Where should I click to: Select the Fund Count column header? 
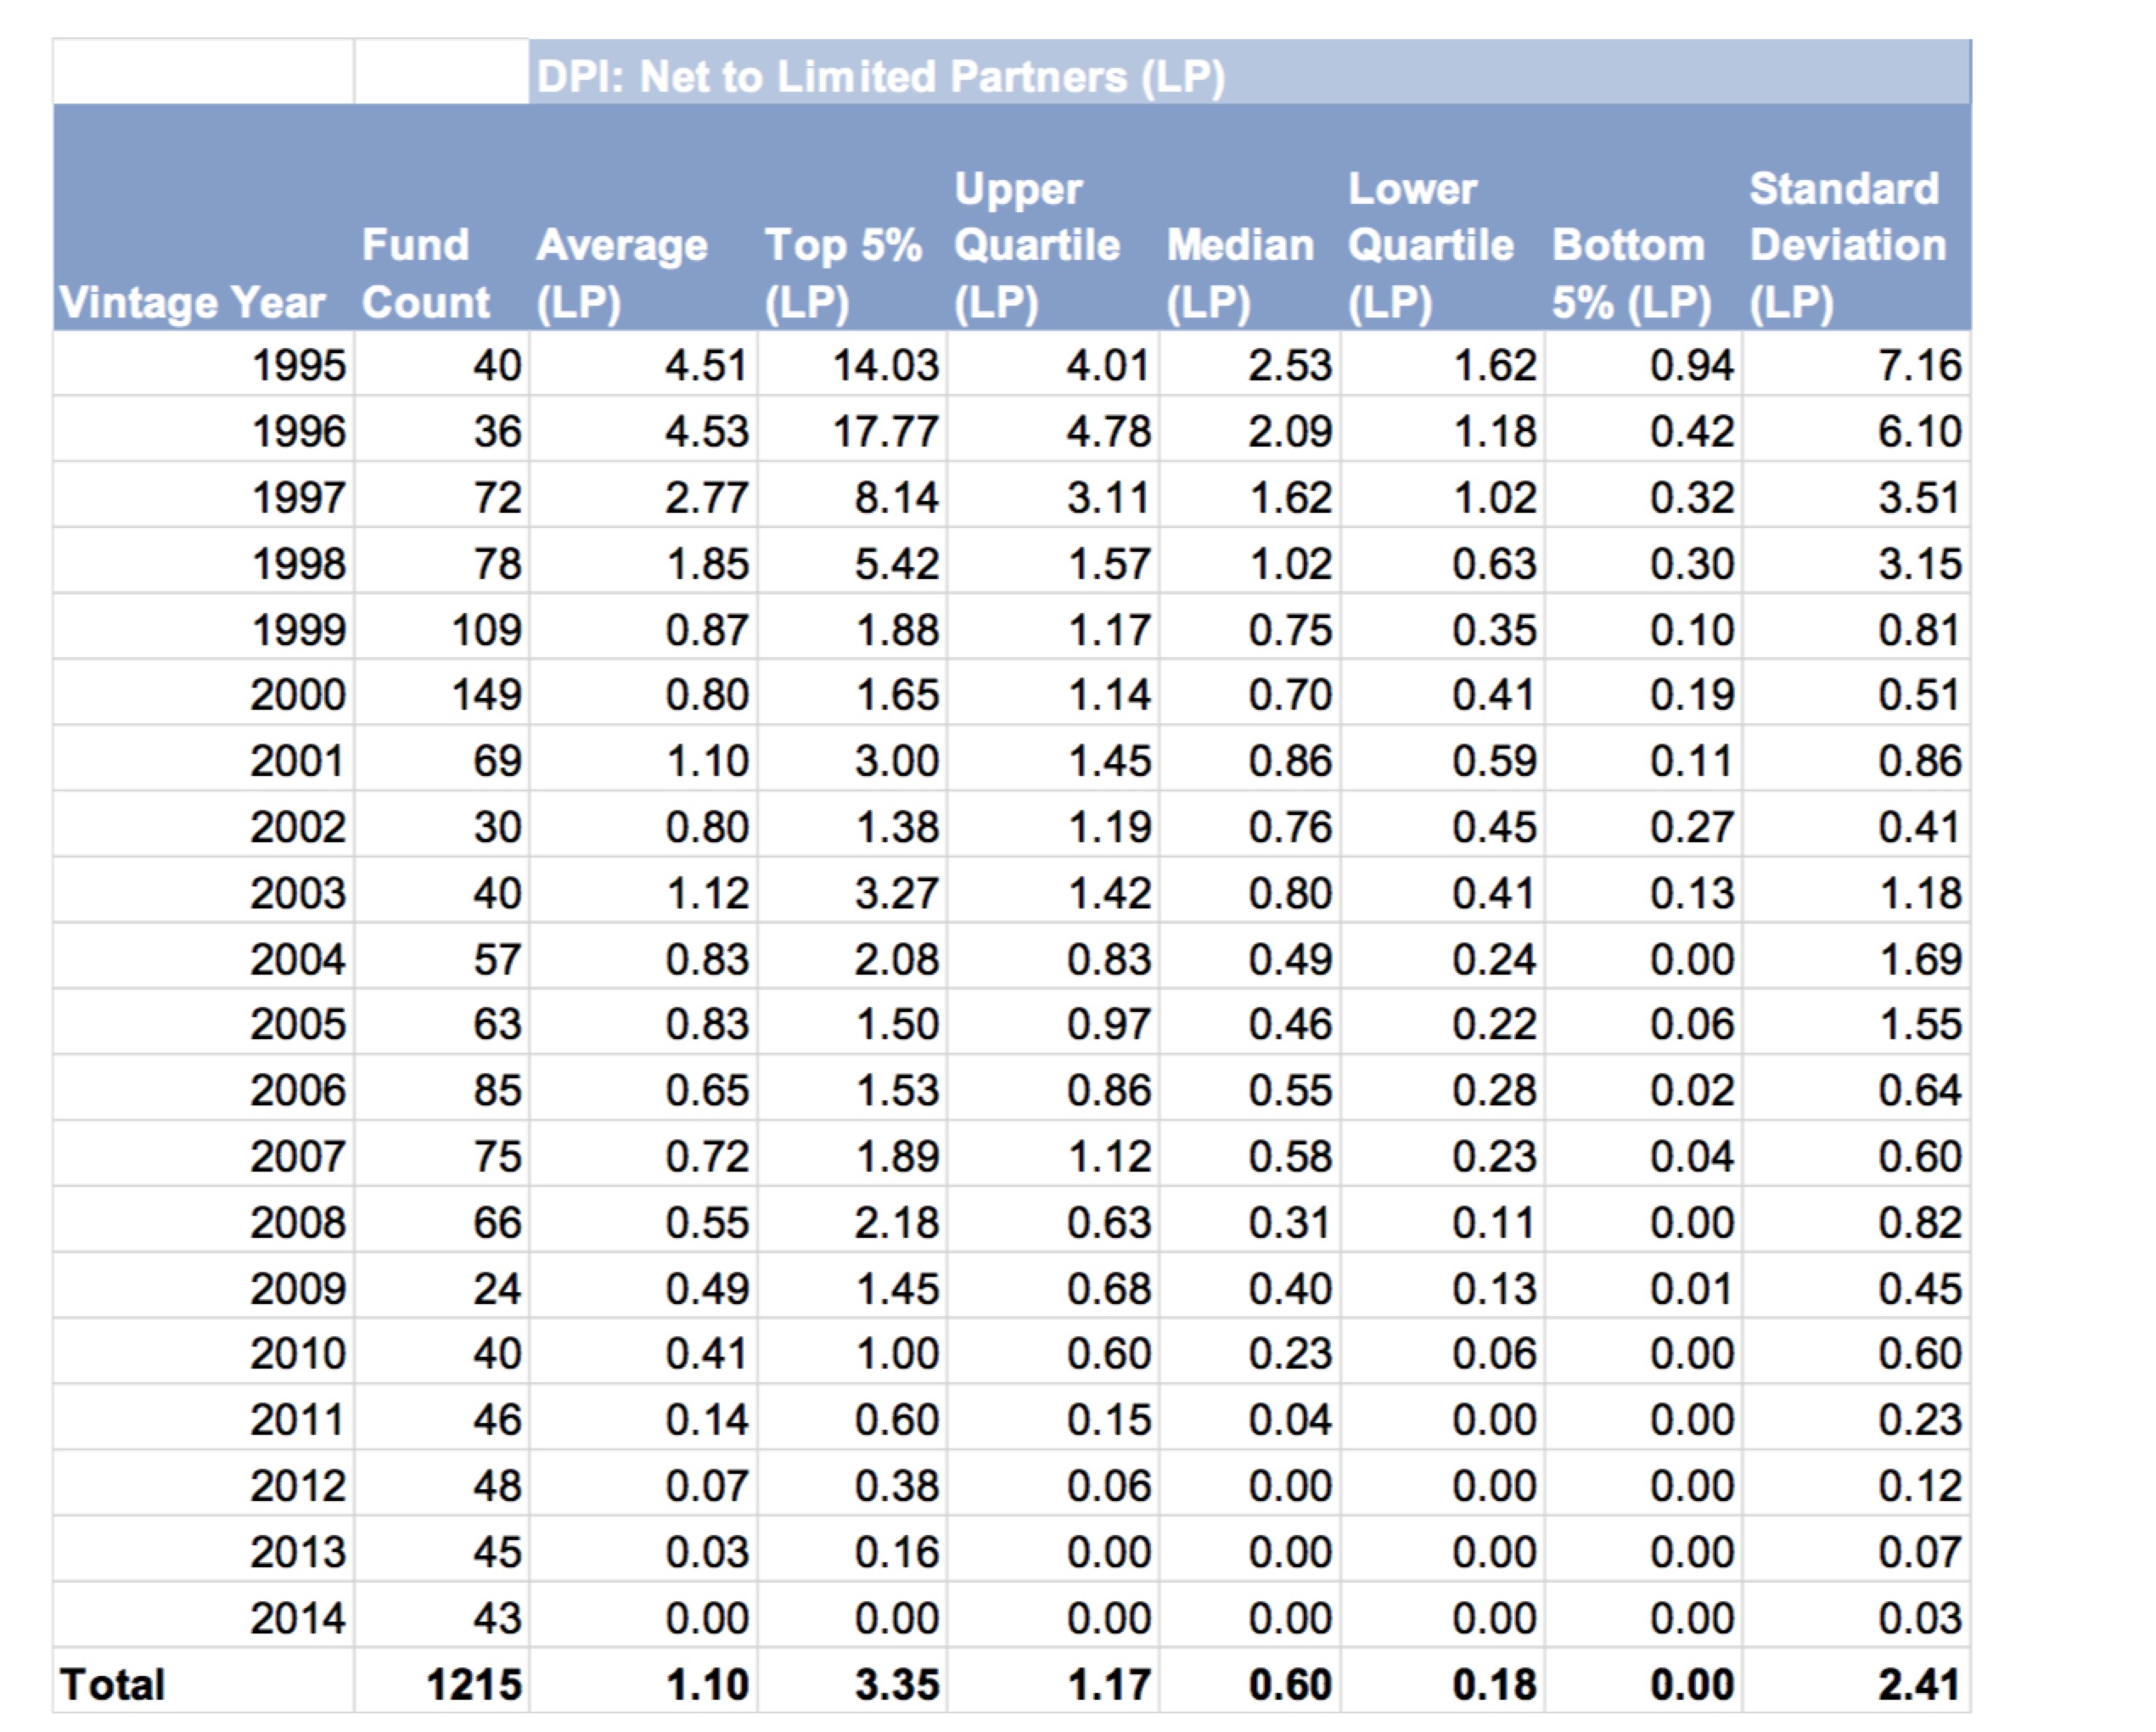coord(425,273)
